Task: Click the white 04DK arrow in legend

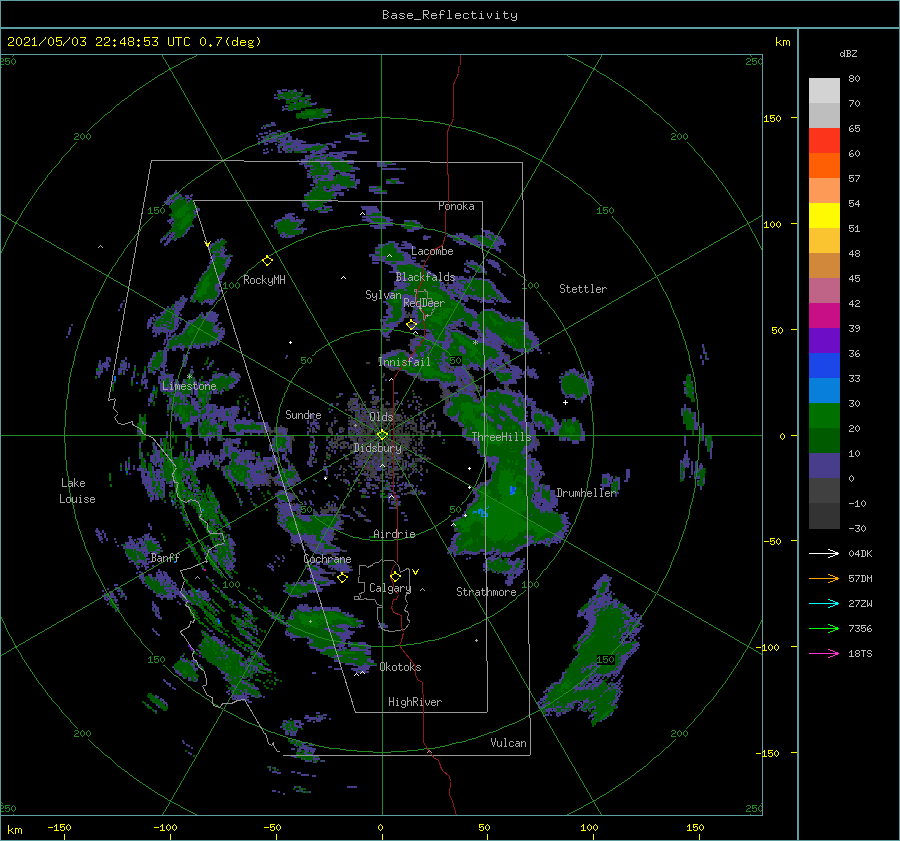Action: click(x=824, y=553)
